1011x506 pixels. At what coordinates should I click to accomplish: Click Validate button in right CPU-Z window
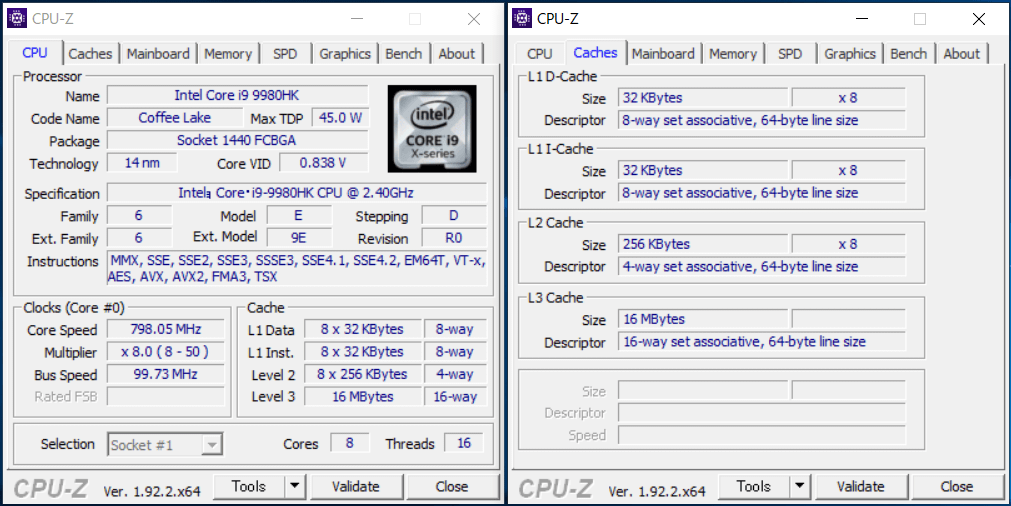[861, 487]
